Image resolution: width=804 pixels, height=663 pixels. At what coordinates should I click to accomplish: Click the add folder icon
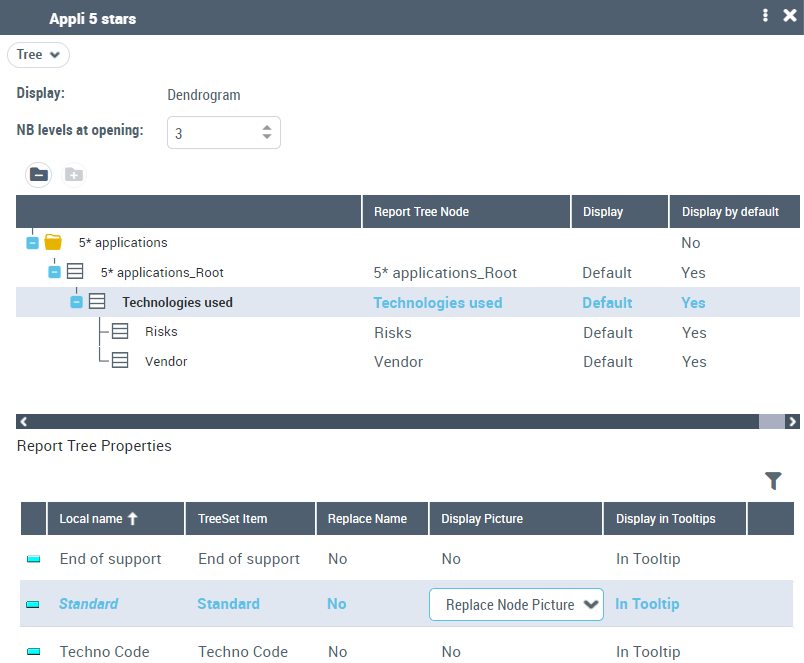[74, 174]
